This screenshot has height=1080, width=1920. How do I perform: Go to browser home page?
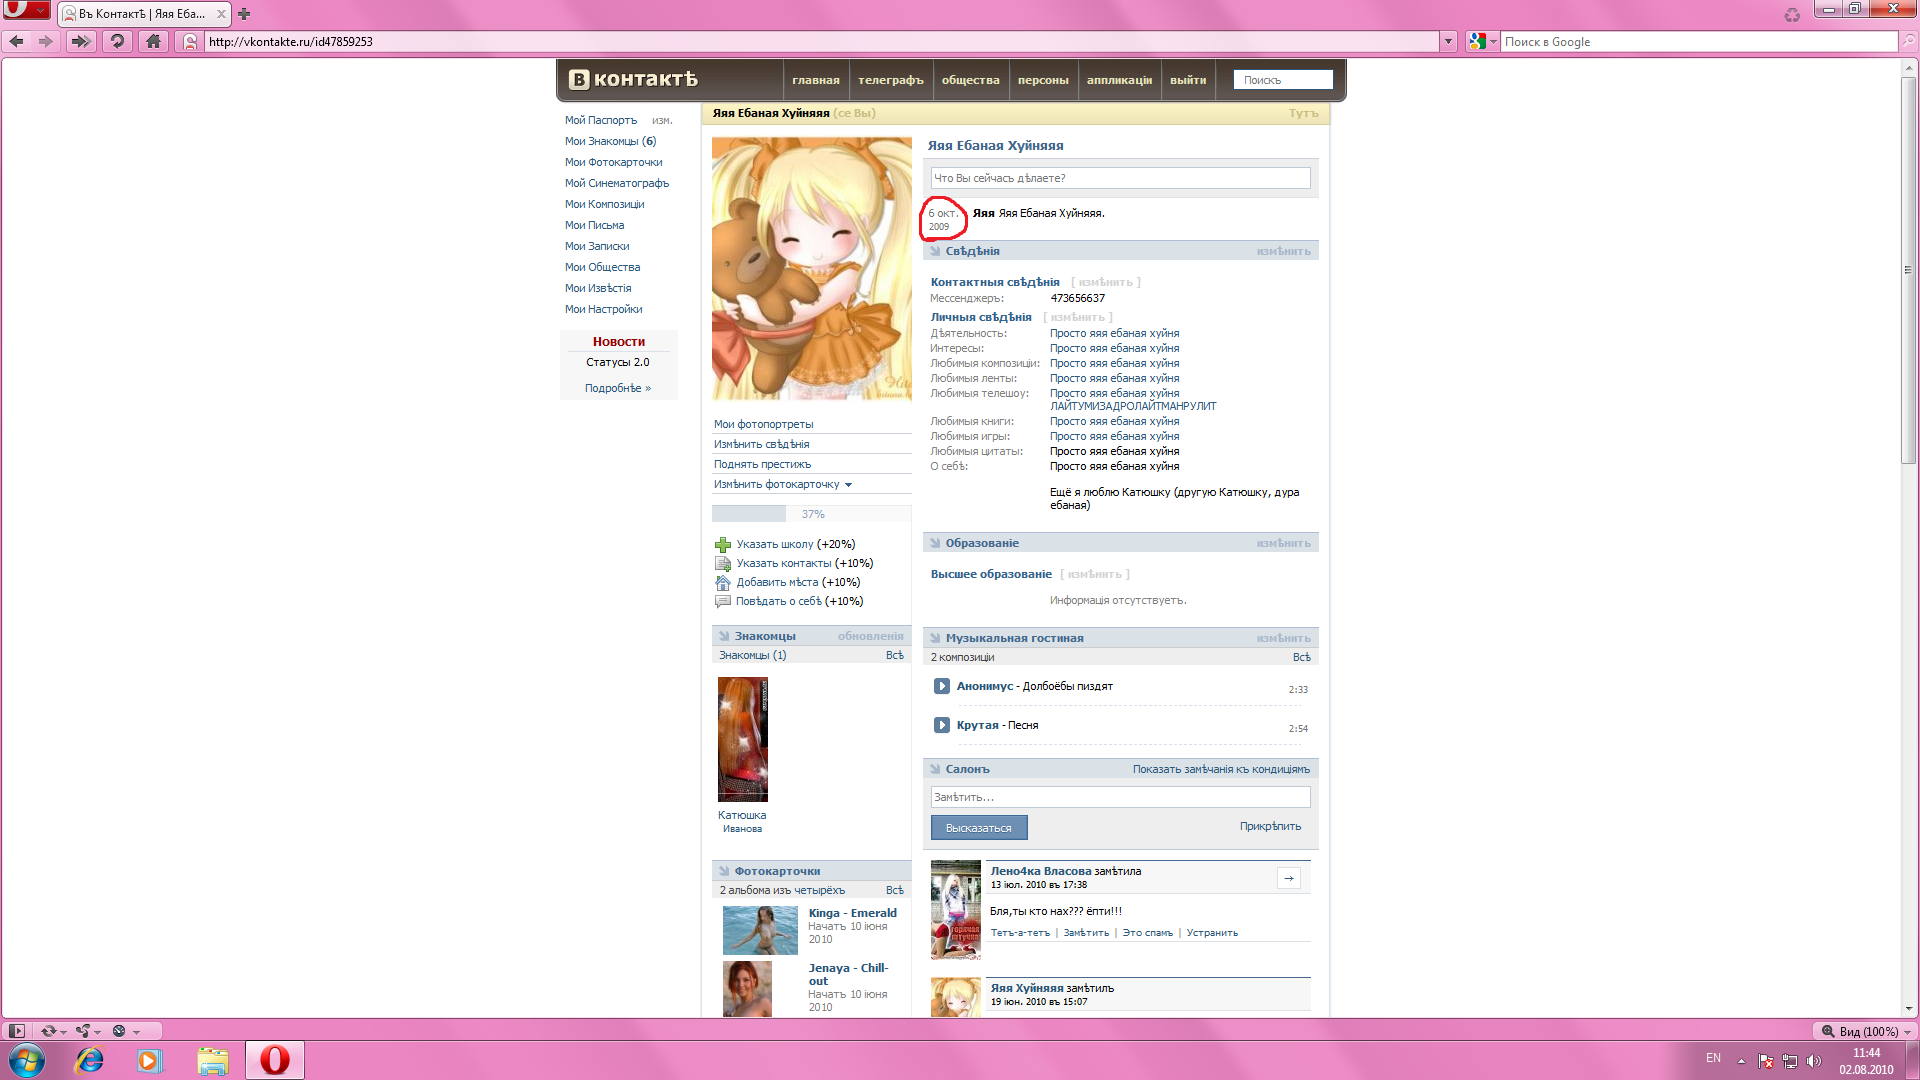(153, 41)
